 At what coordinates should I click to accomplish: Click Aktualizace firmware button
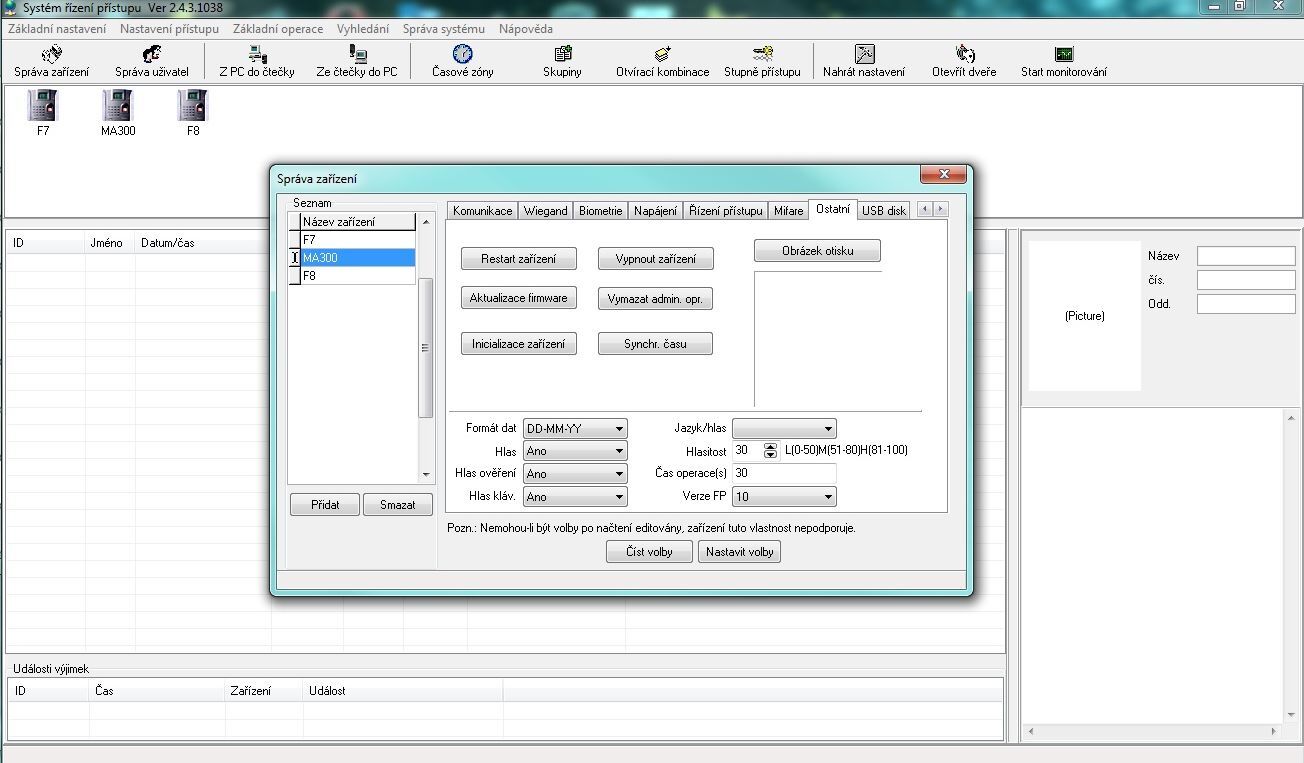point(519,298)
